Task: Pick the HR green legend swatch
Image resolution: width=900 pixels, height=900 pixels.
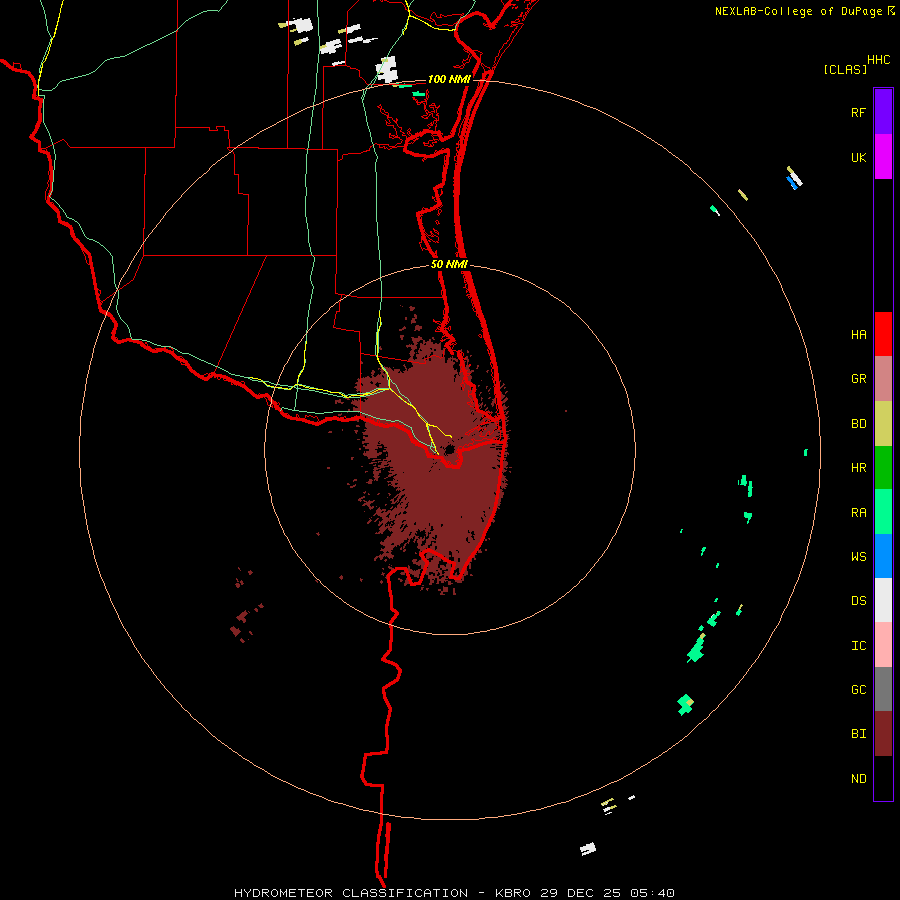Action: (x=883, y=468)
